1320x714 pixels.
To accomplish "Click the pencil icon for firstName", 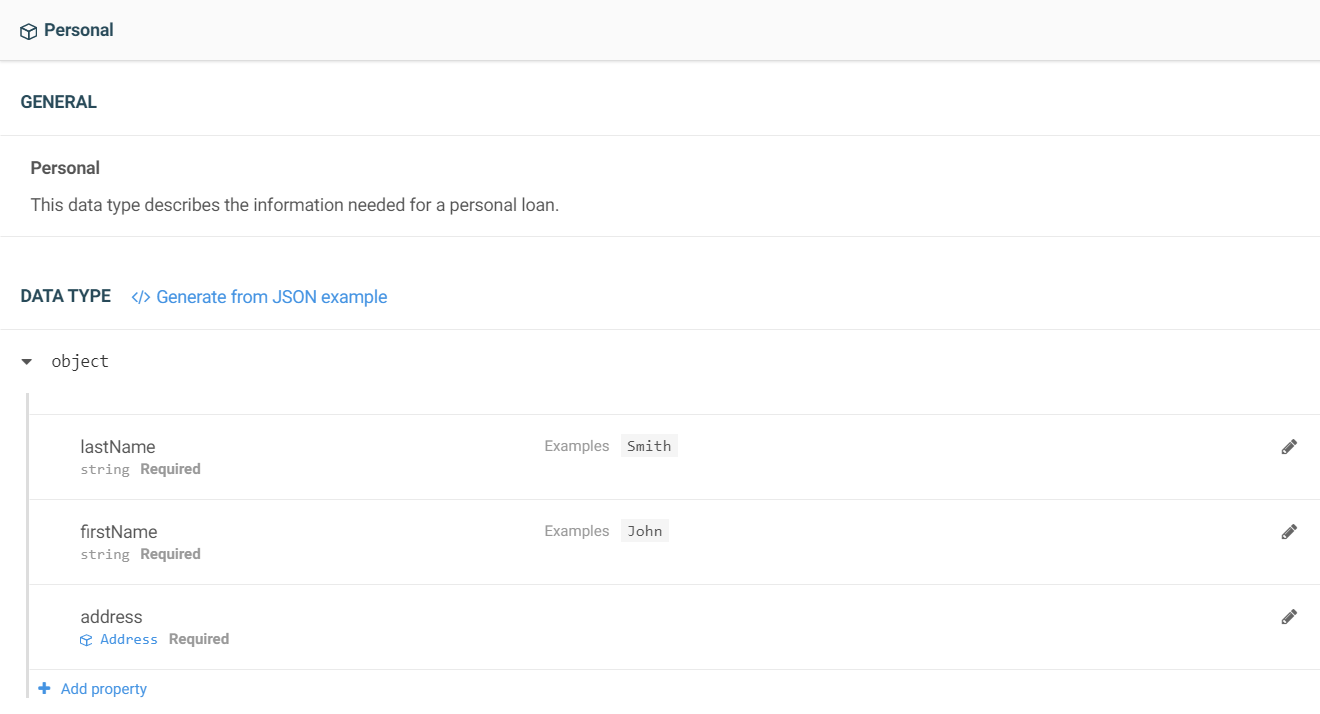I will 1289,532.
